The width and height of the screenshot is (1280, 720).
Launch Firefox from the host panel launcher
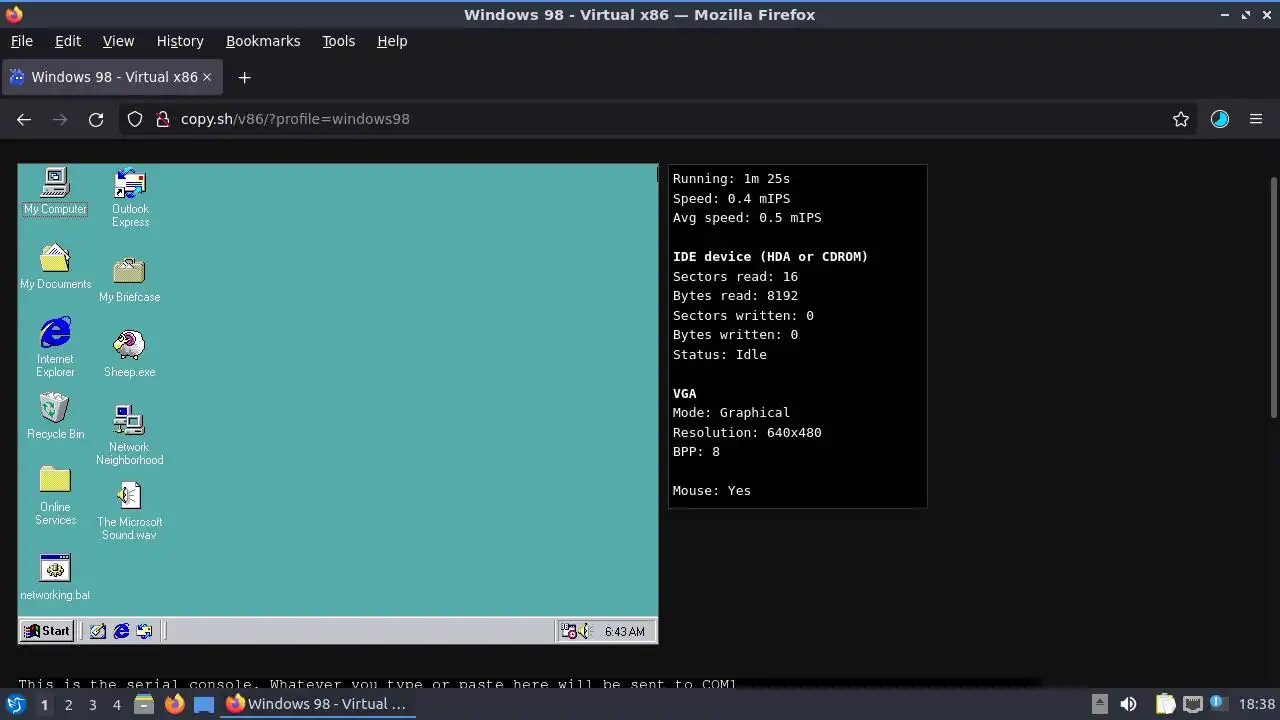(174, 704)
